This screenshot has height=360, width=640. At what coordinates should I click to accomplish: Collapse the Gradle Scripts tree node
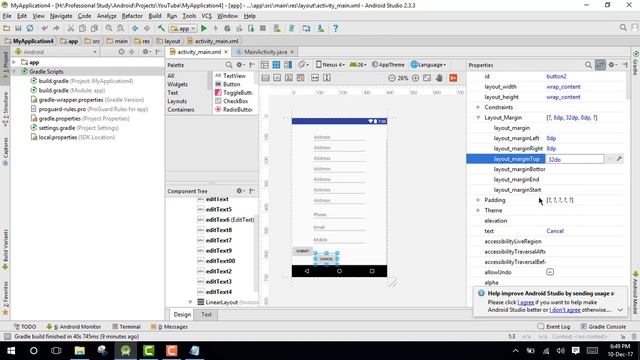15,71
